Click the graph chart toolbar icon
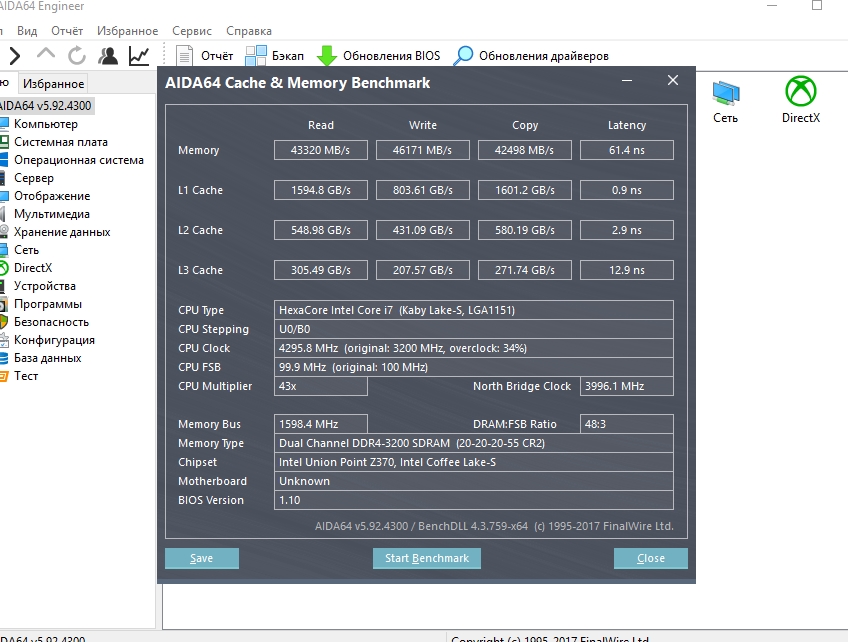The width and height of the screenshot is (848, 642). (x=139, y=56)
